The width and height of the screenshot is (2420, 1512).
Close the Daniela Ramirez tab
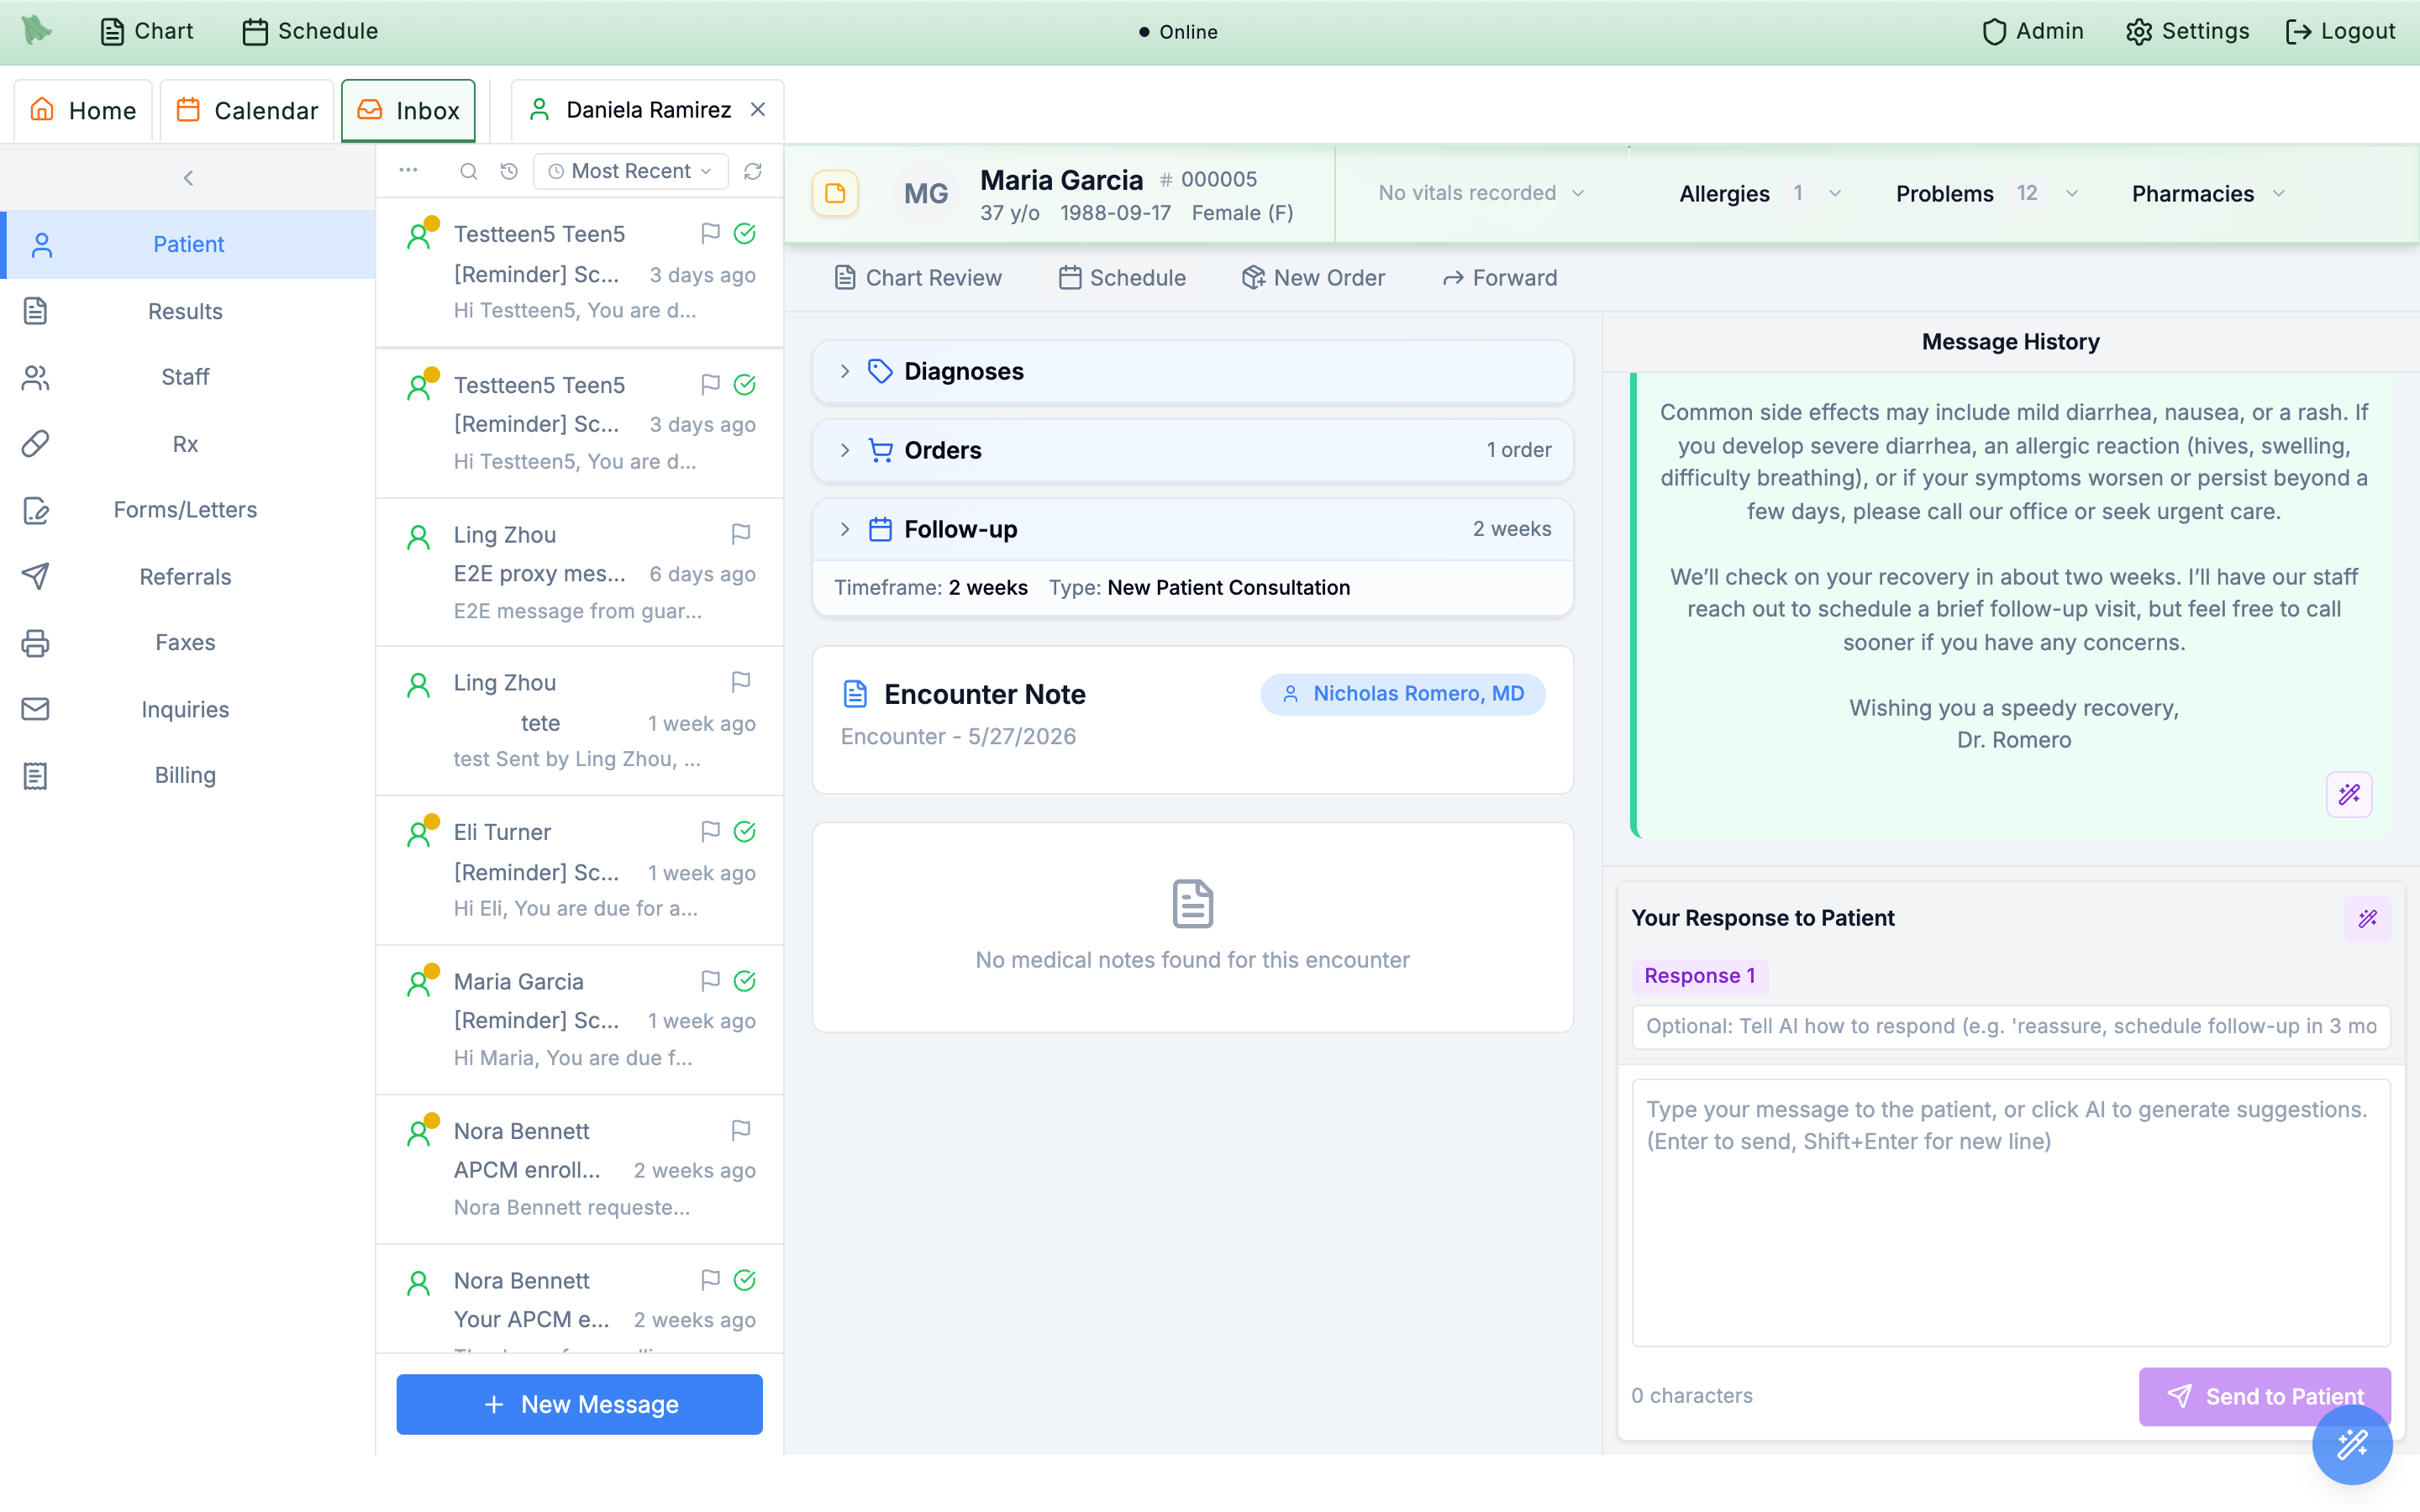(x=758, y=109)
